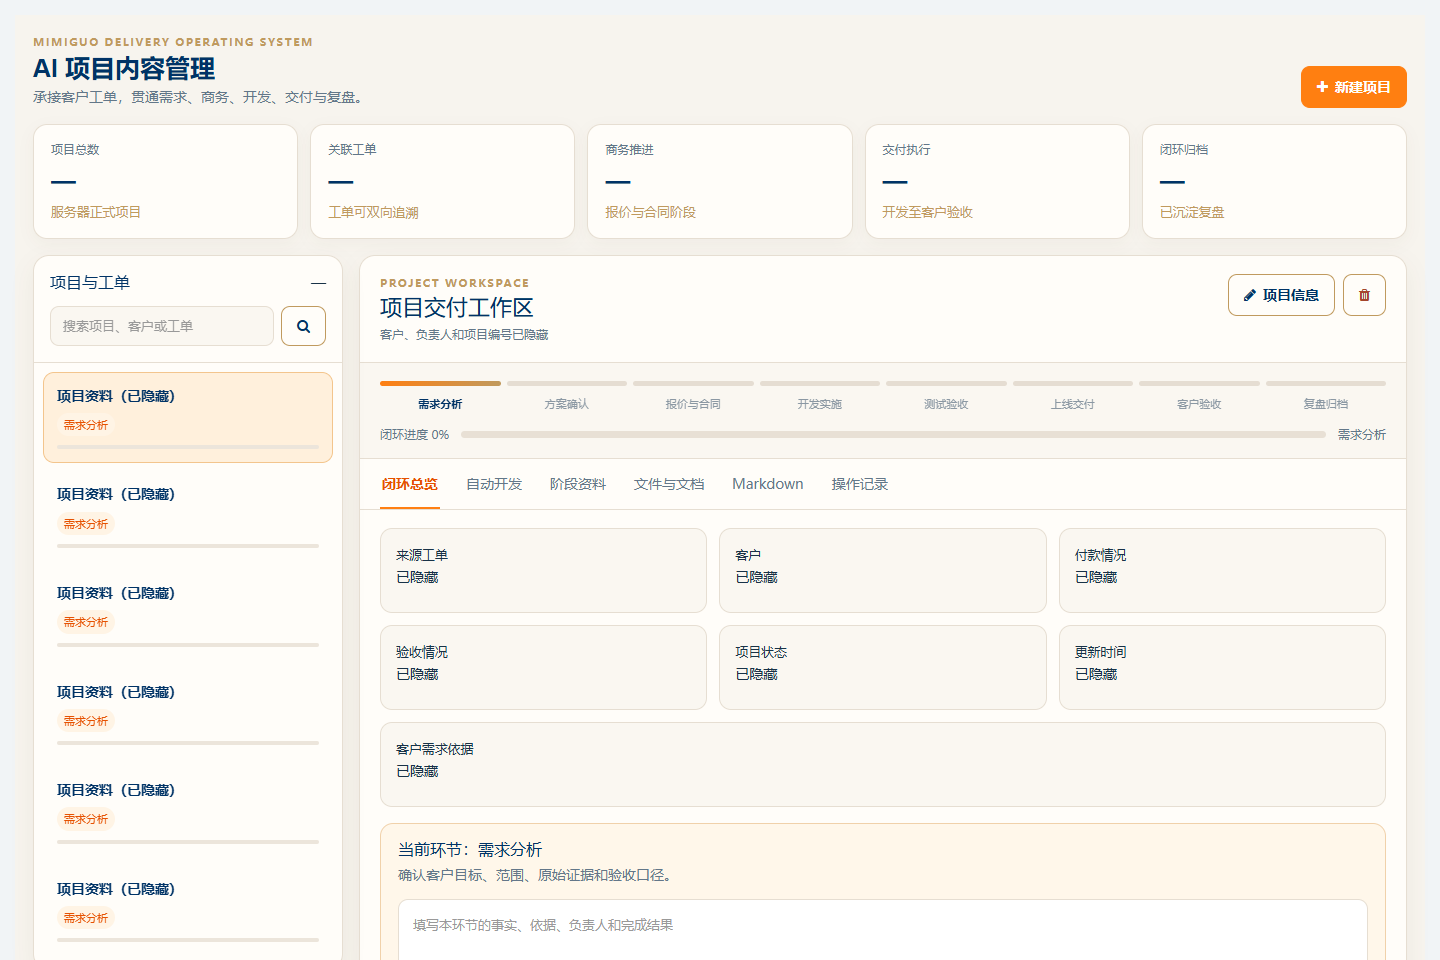This screenshot has height=960, width=1440.
Task: View the 操作记录 tab
Action: pyautogui.click(x=860, y=484)
